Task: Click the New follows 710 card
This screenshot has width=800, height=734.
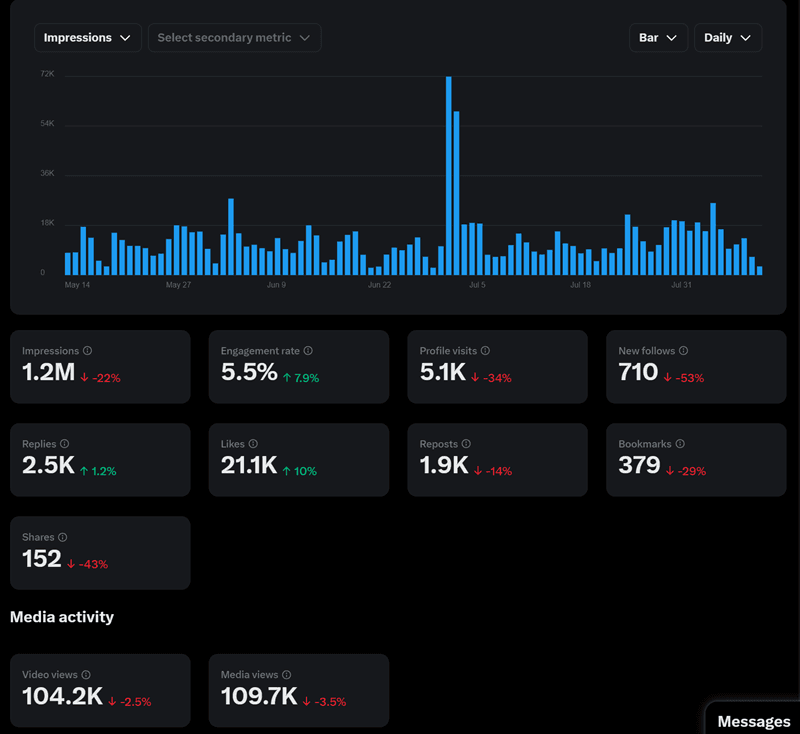Action: [x=696, y=367]
